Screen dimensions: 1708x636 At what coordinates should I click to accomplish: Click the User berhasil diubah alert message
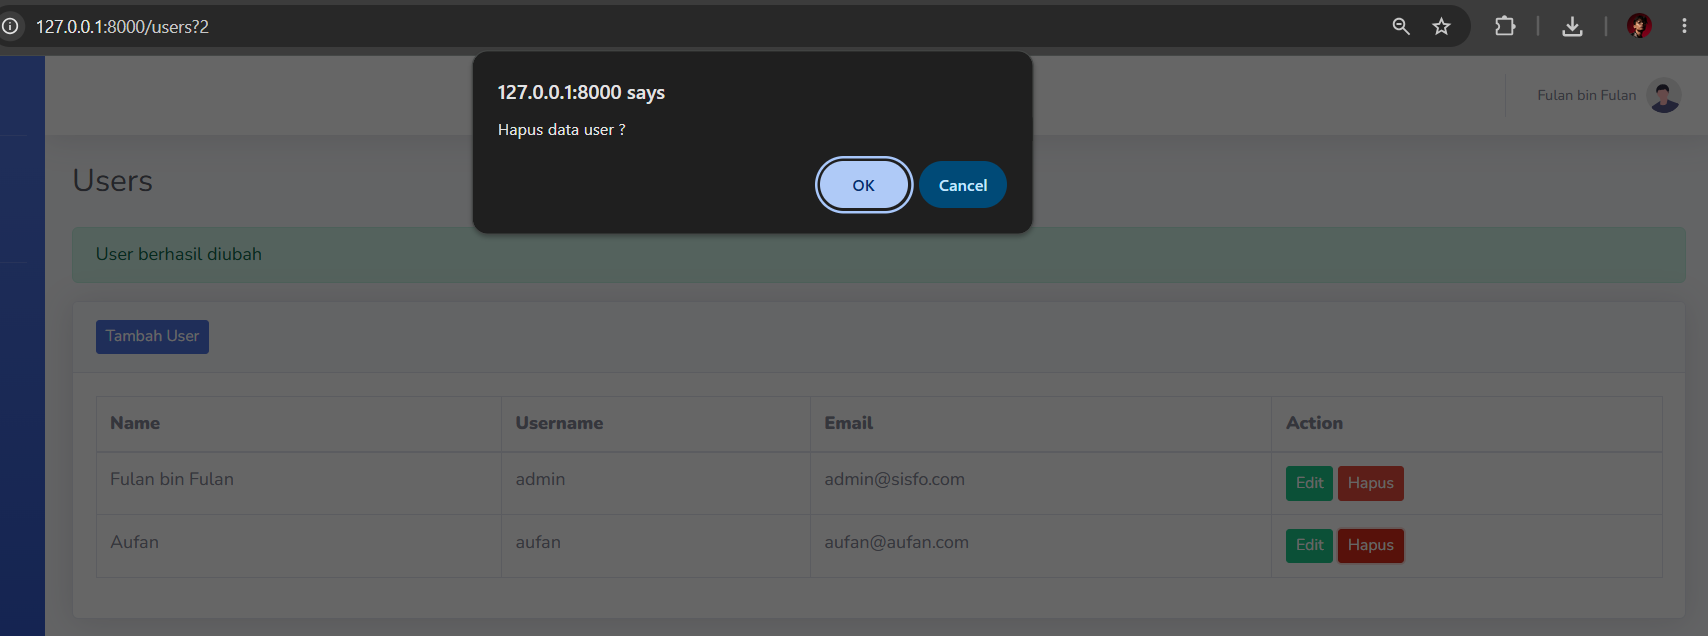pos(878,254)
